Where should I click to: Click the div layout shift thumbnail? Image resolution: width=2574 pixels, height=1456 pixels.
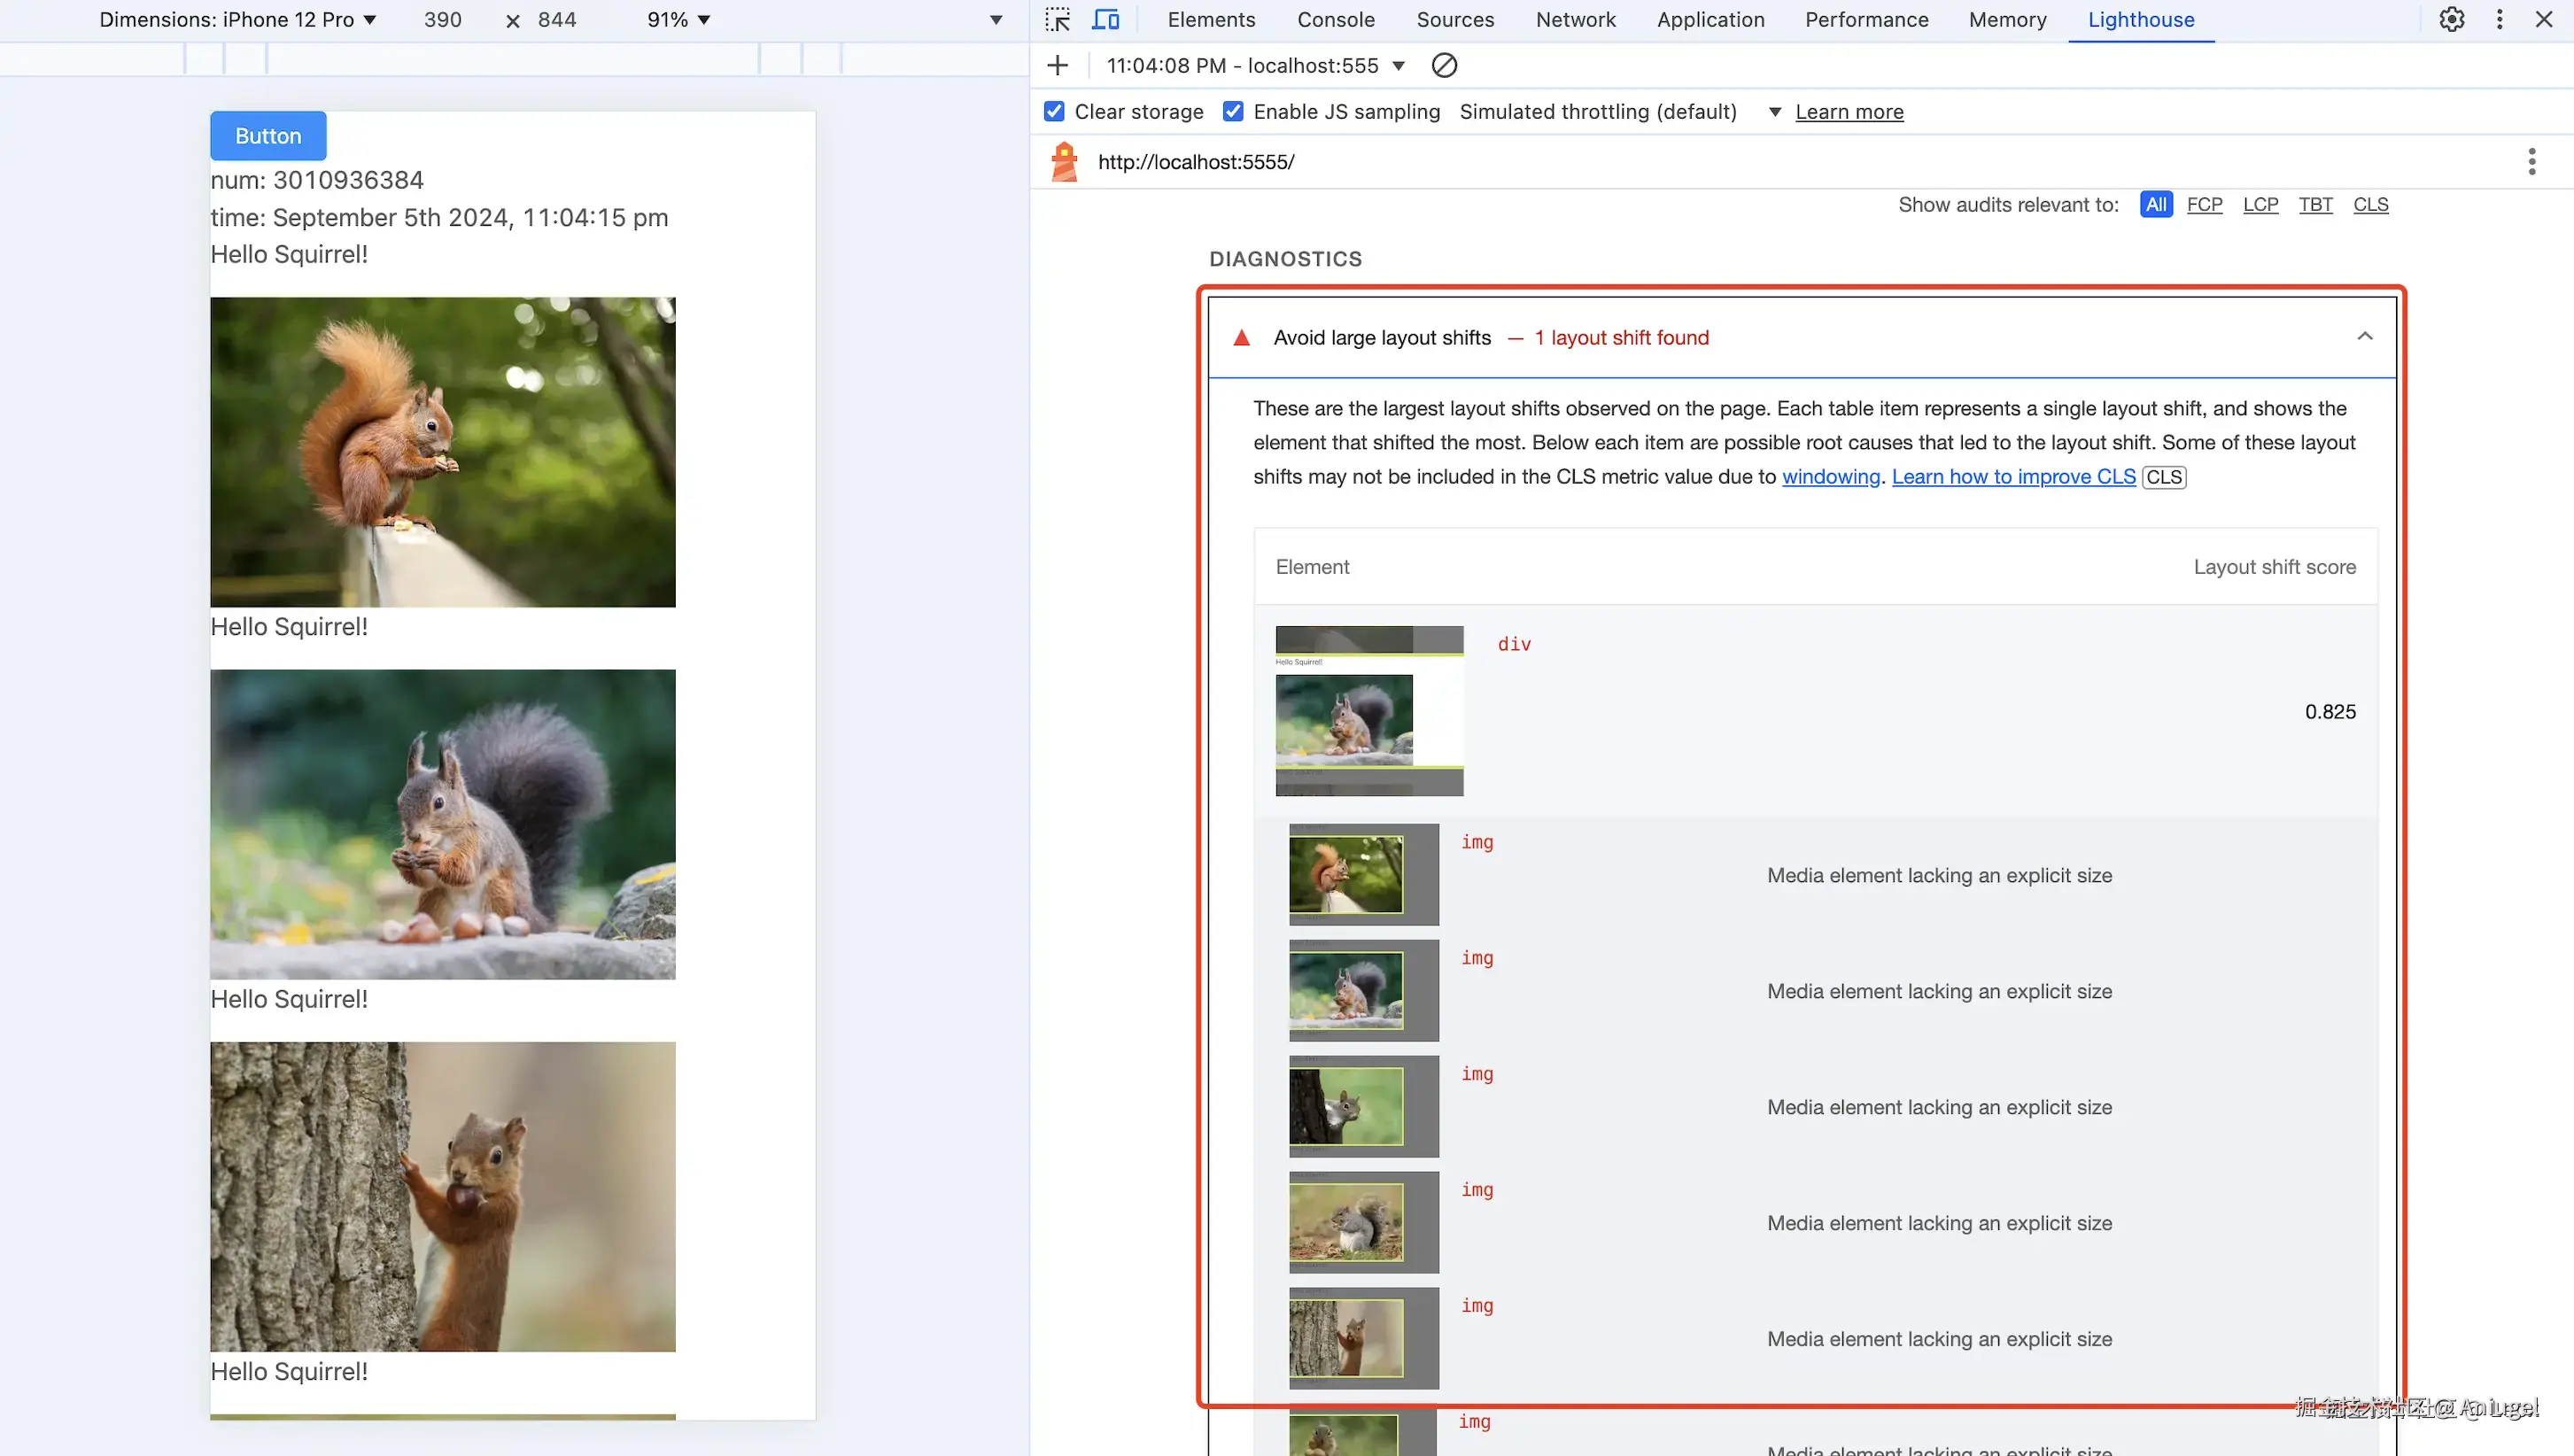point(1369,711)
